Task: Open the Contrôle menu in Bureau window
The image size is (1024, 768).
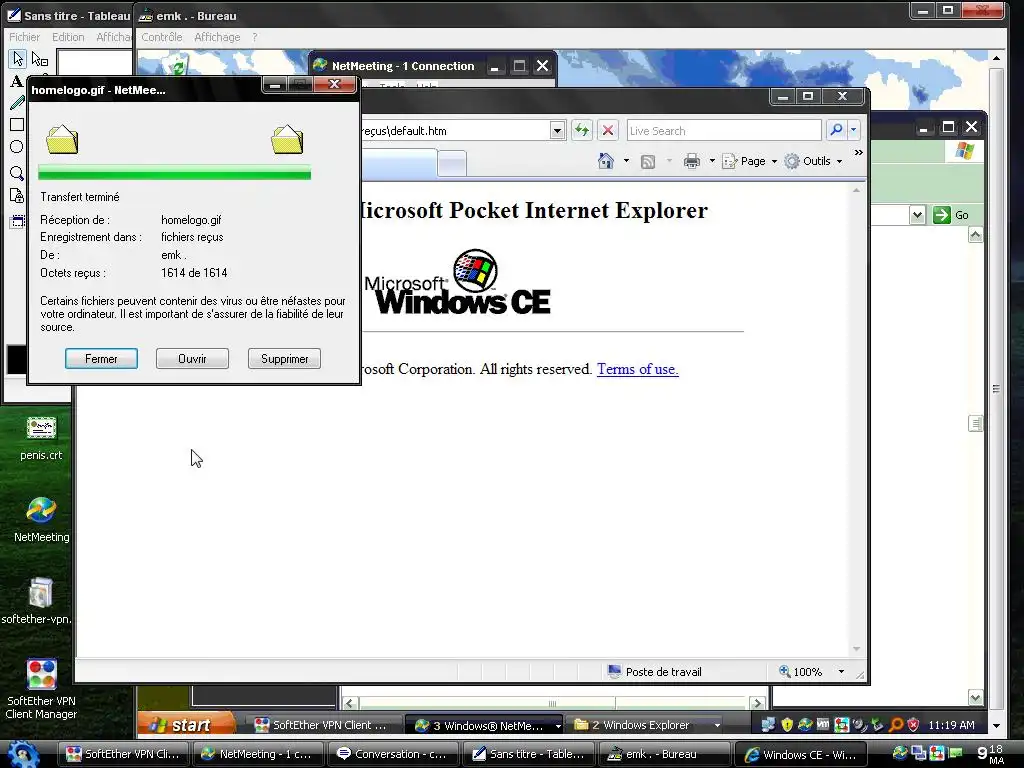Action: (x=162, y=37)
